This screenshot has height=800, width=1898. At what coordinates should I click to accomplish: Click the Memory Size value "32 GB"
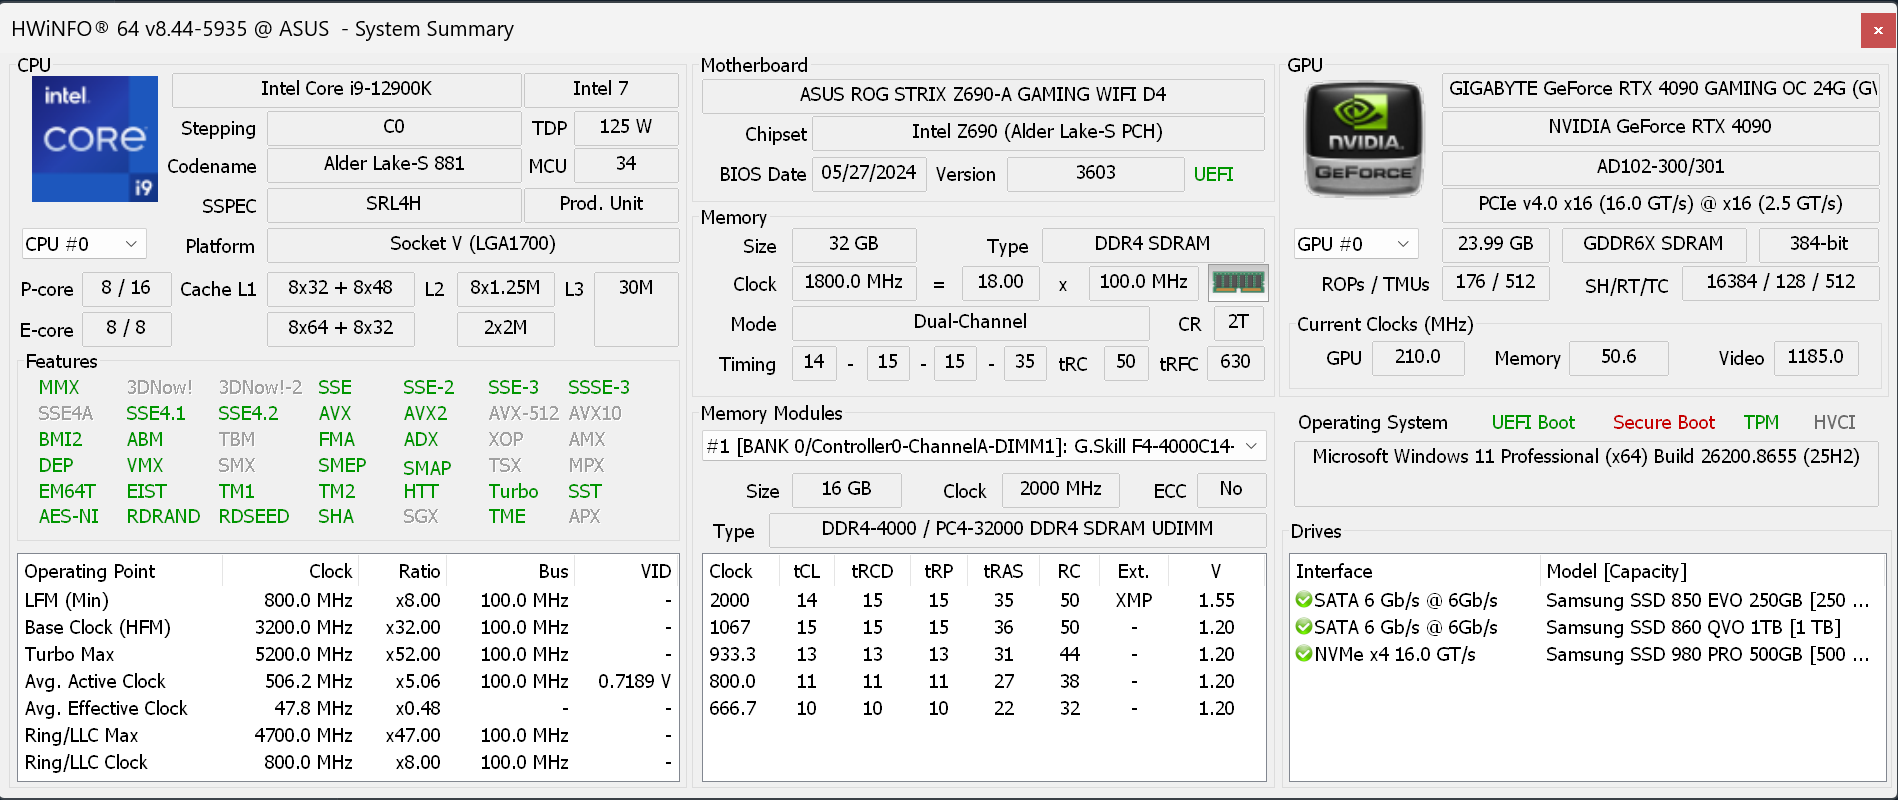click(x=854, y=244)
